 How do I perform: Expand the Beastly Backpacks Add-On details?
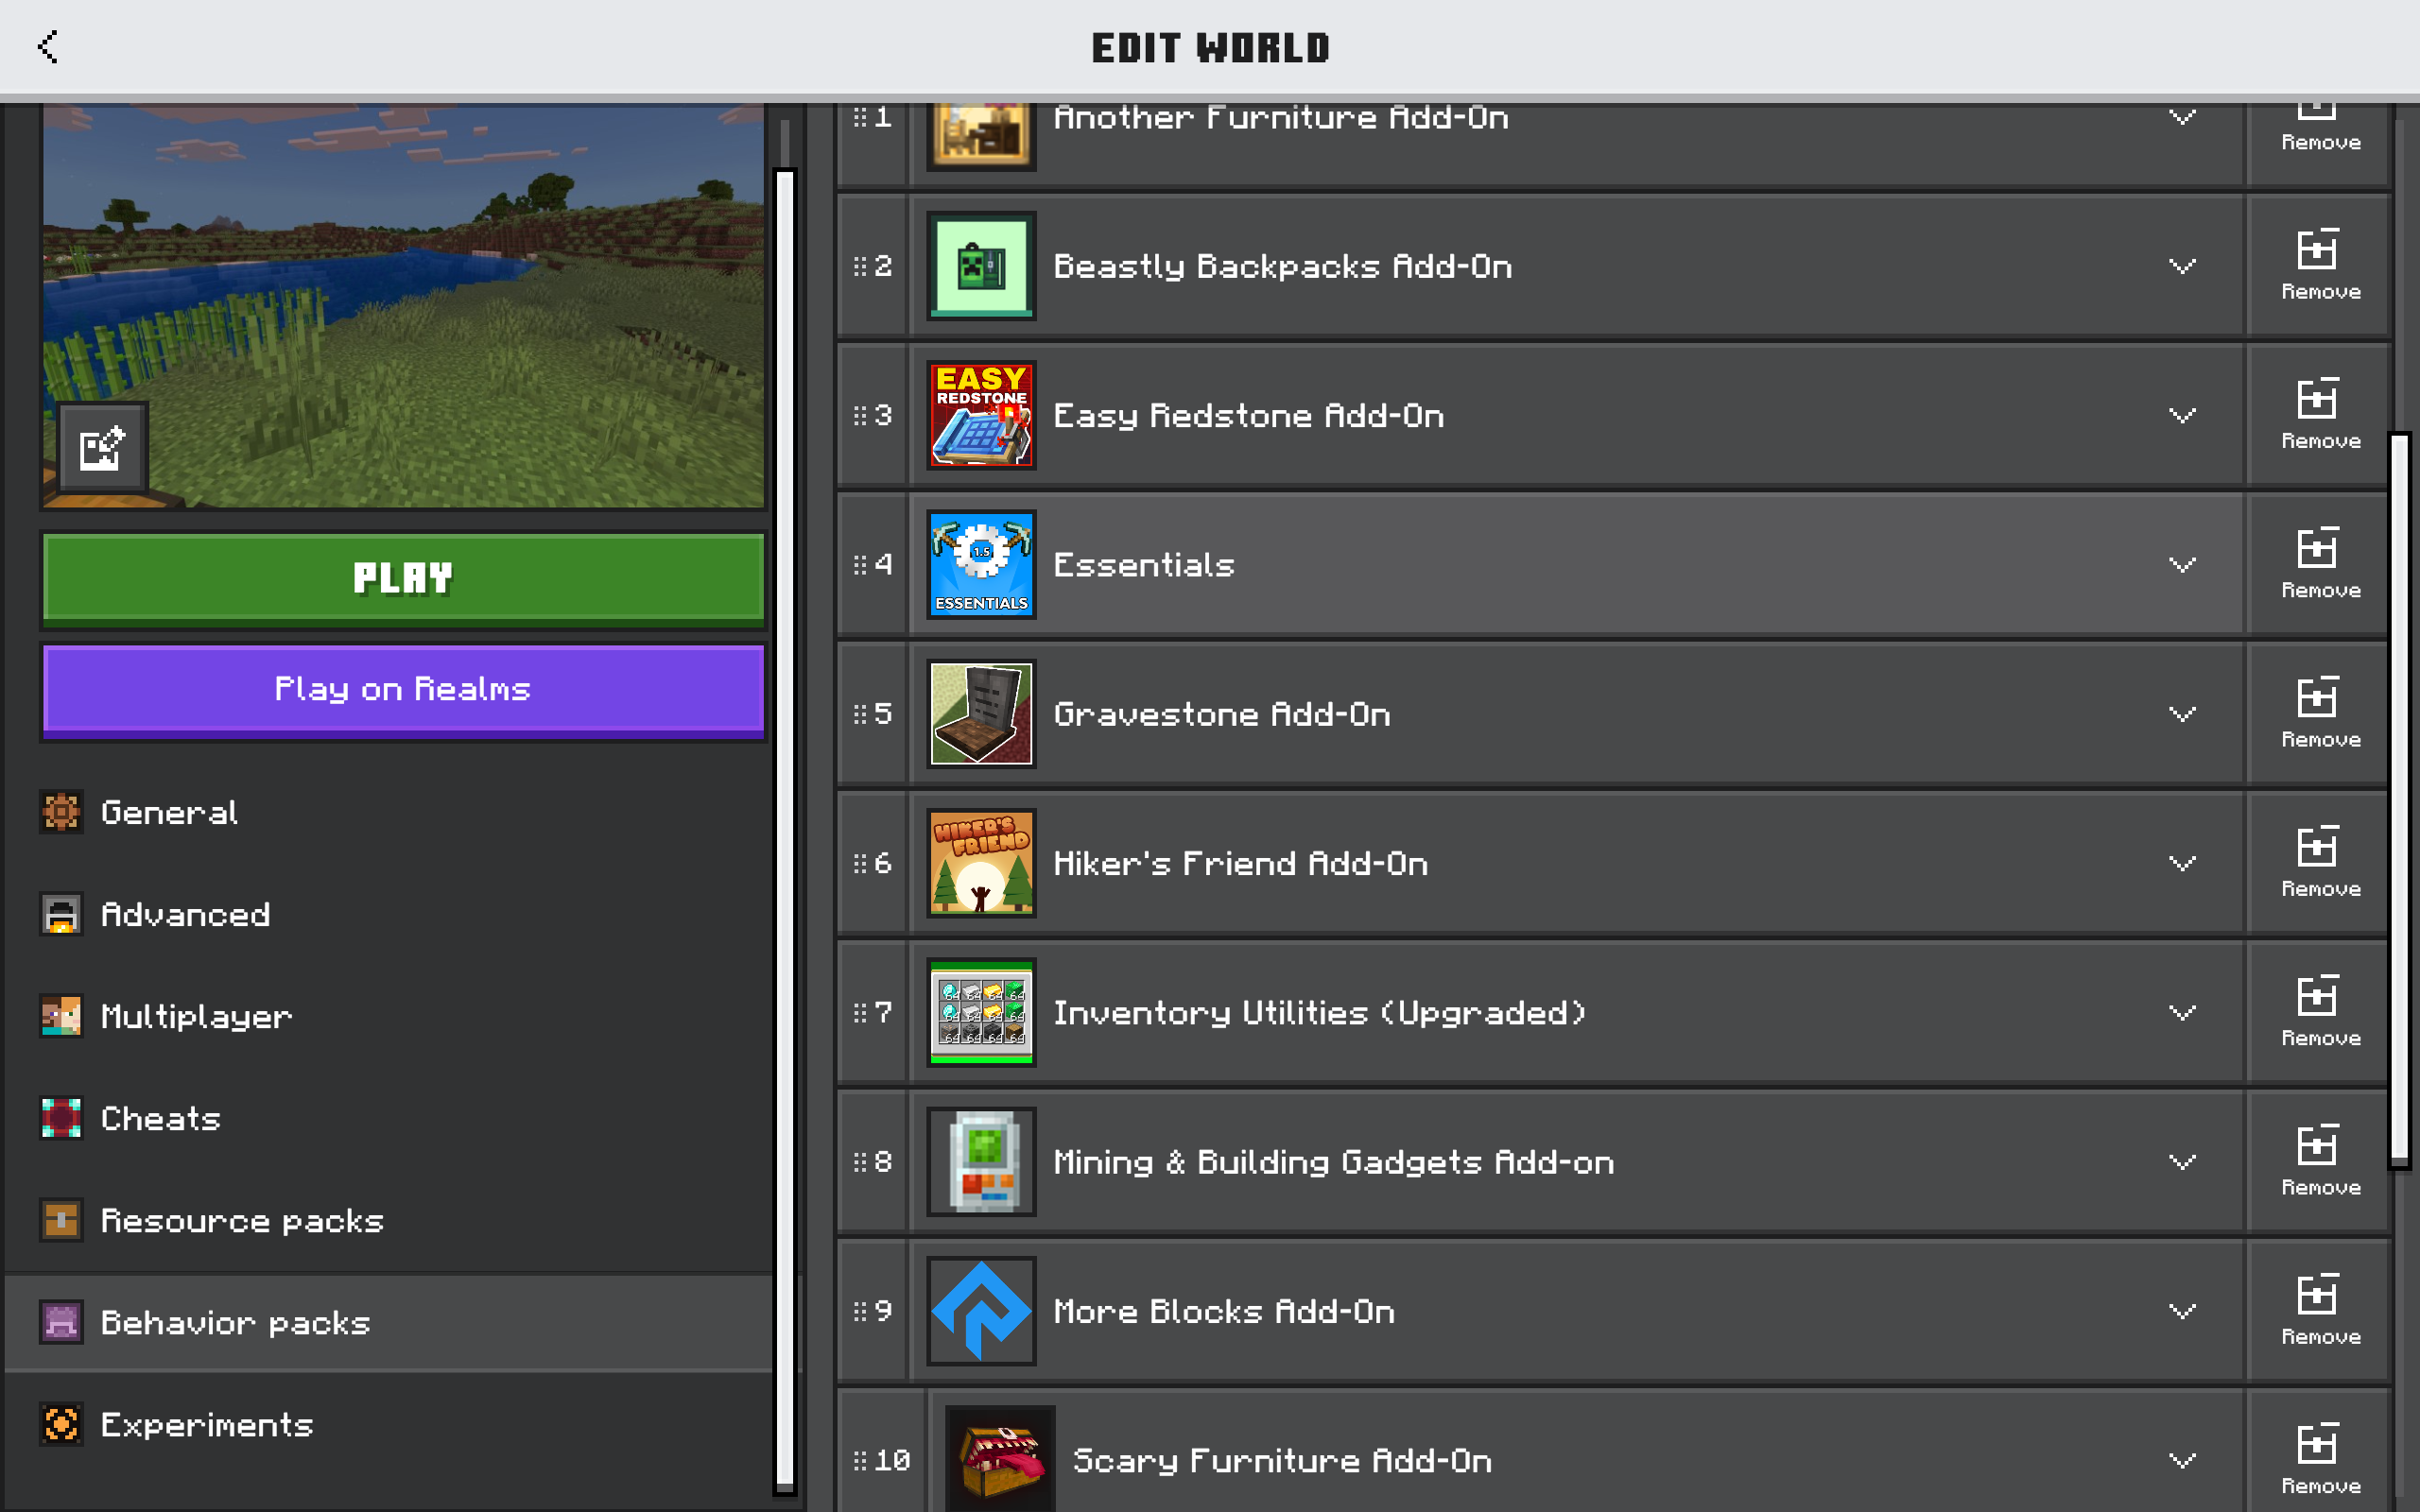point(2182,266)
